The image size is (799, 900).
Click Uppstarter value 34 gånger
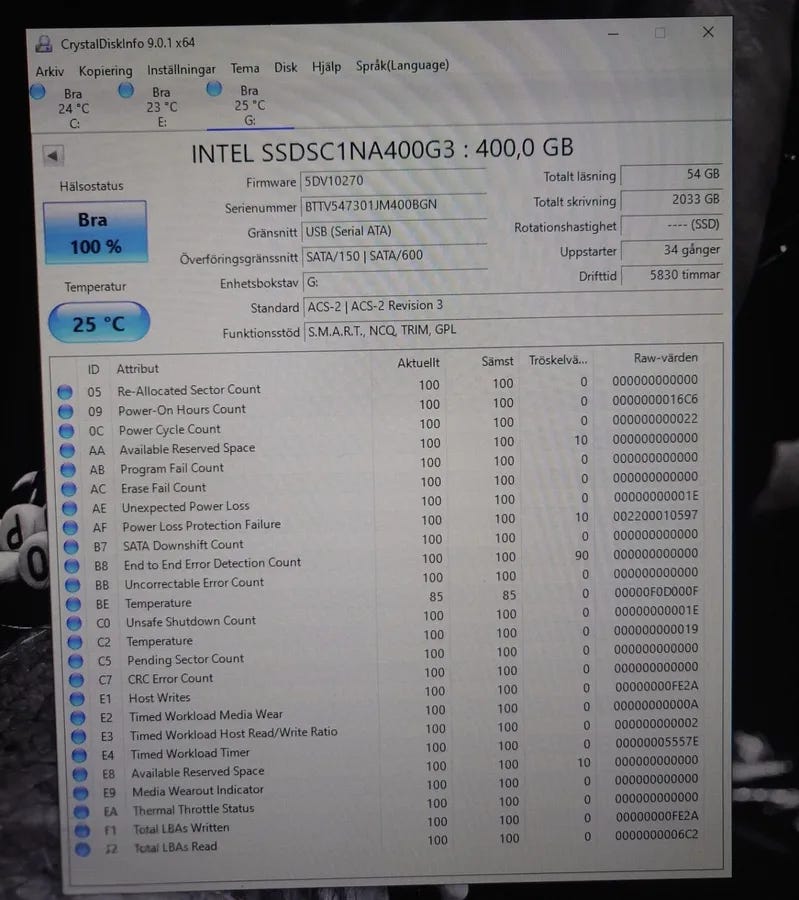[673, 250]
